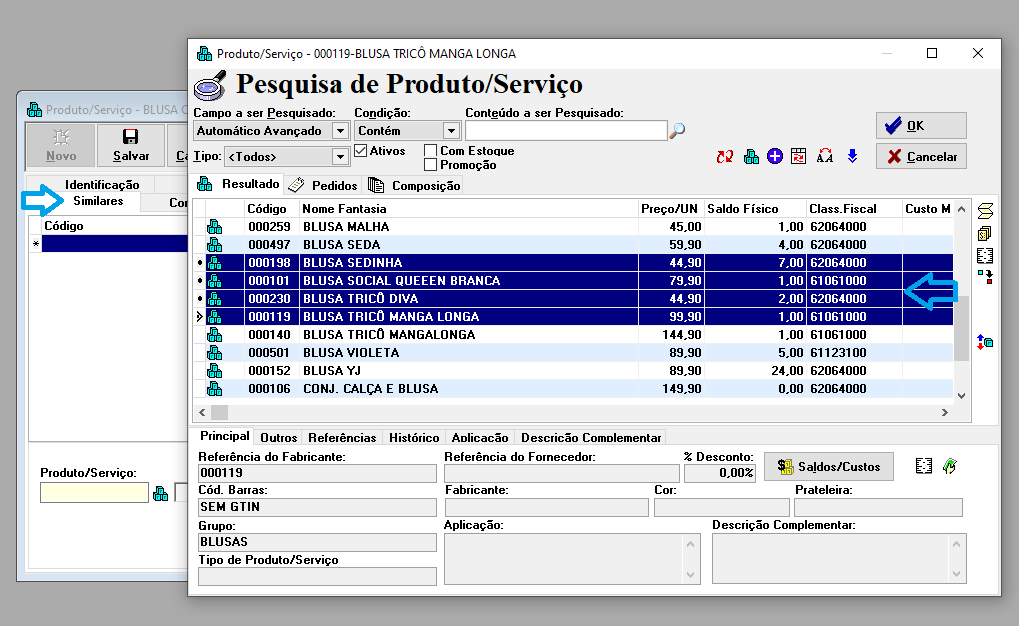Expand the Condição dropdown

[451, 131]
